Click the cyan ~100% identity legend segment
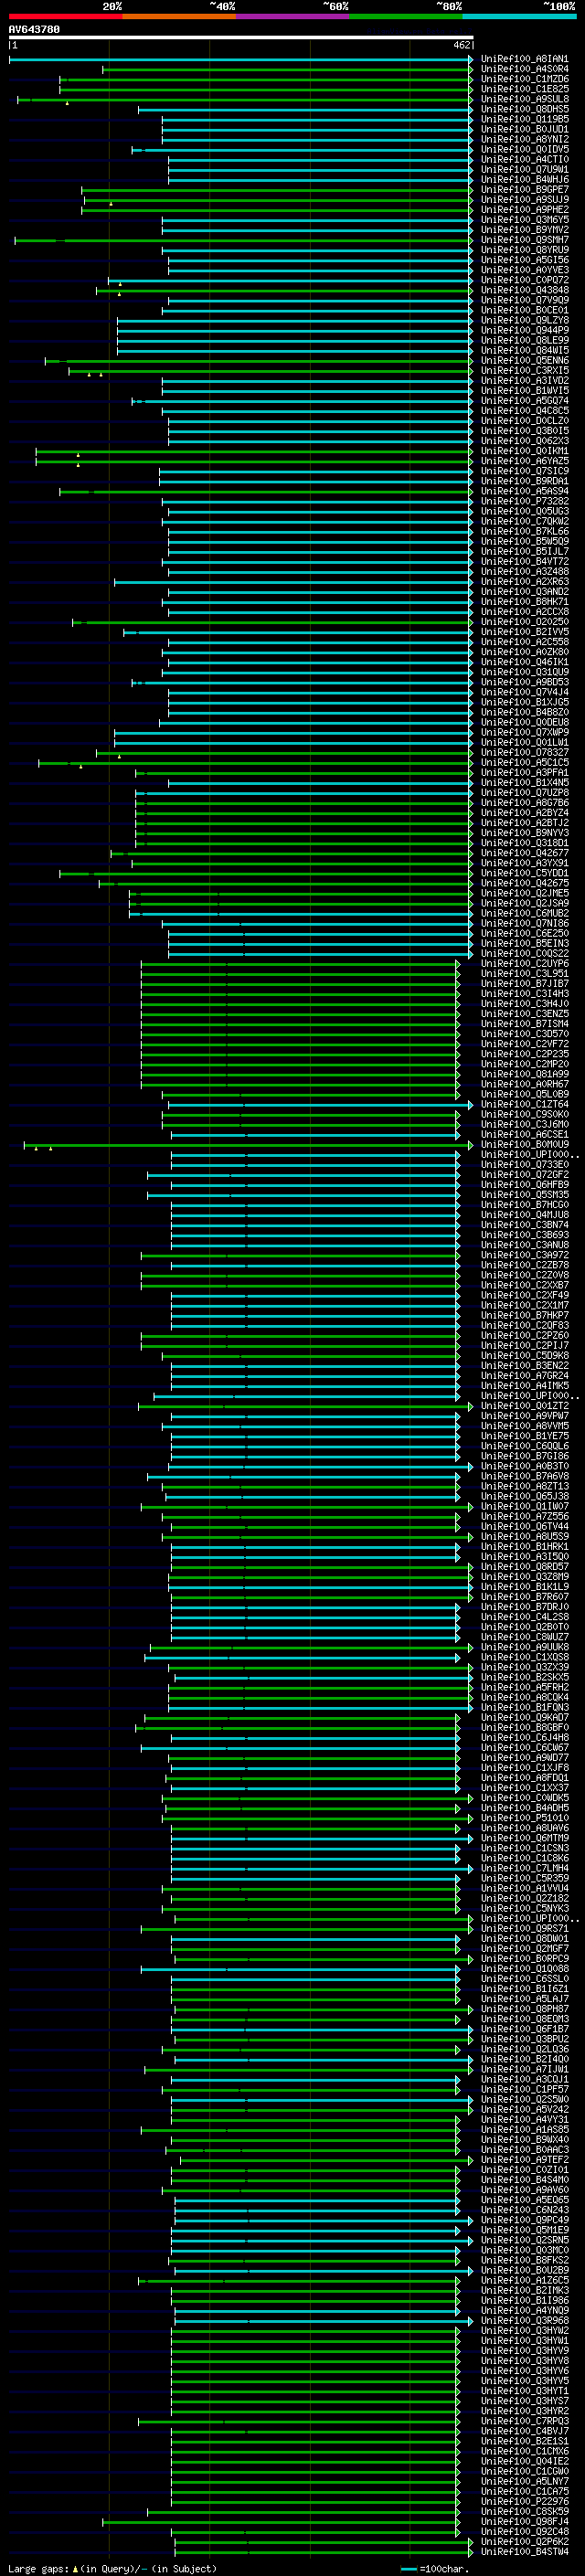 (519, 17)
